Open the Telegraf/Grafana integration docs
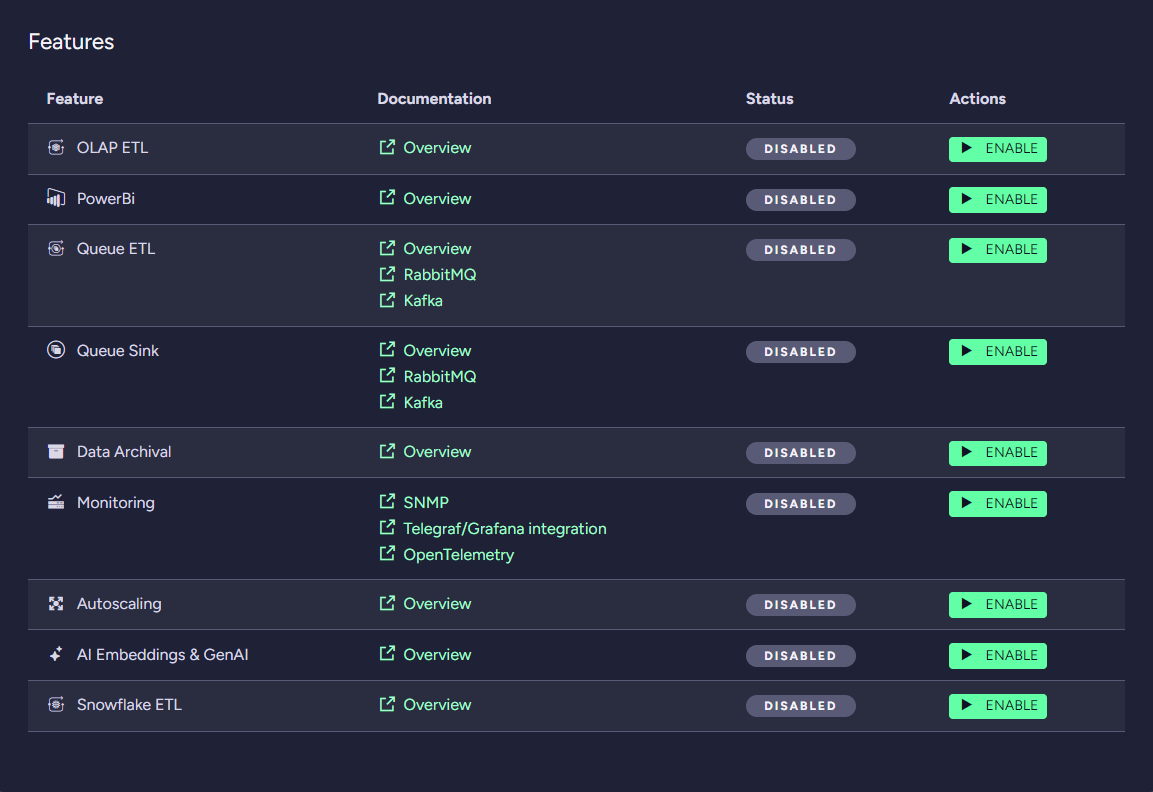This screenshot has width=1153, height=792. point(504,529)
